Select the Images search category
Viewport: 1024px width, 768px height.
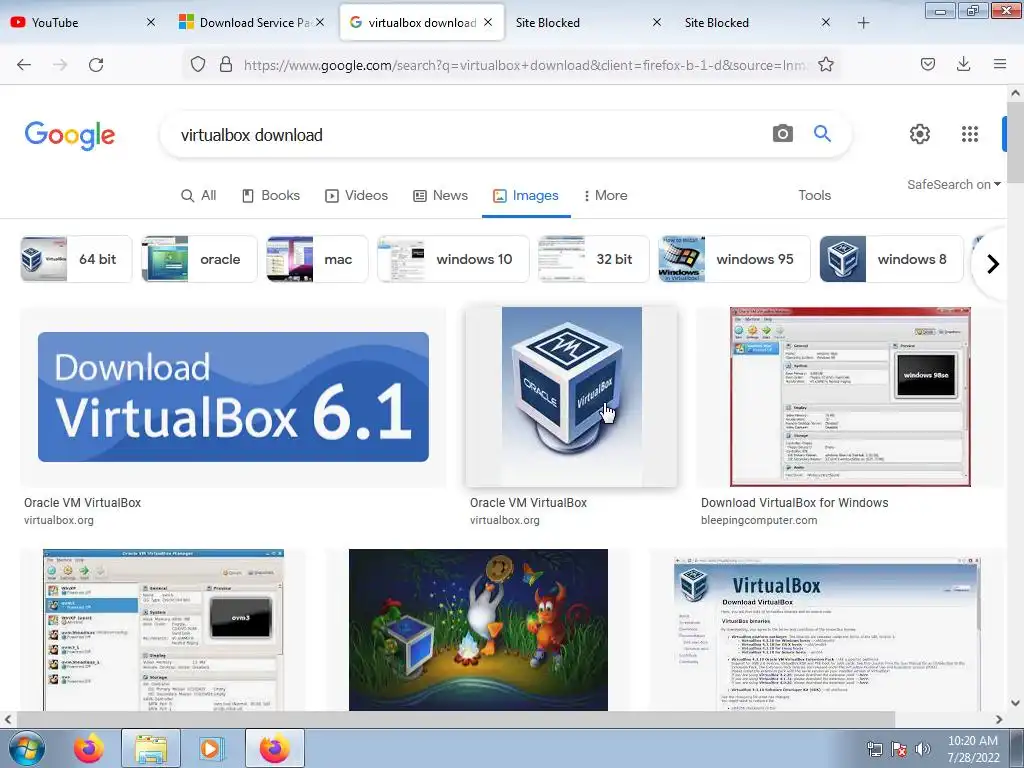pos(526,195)
